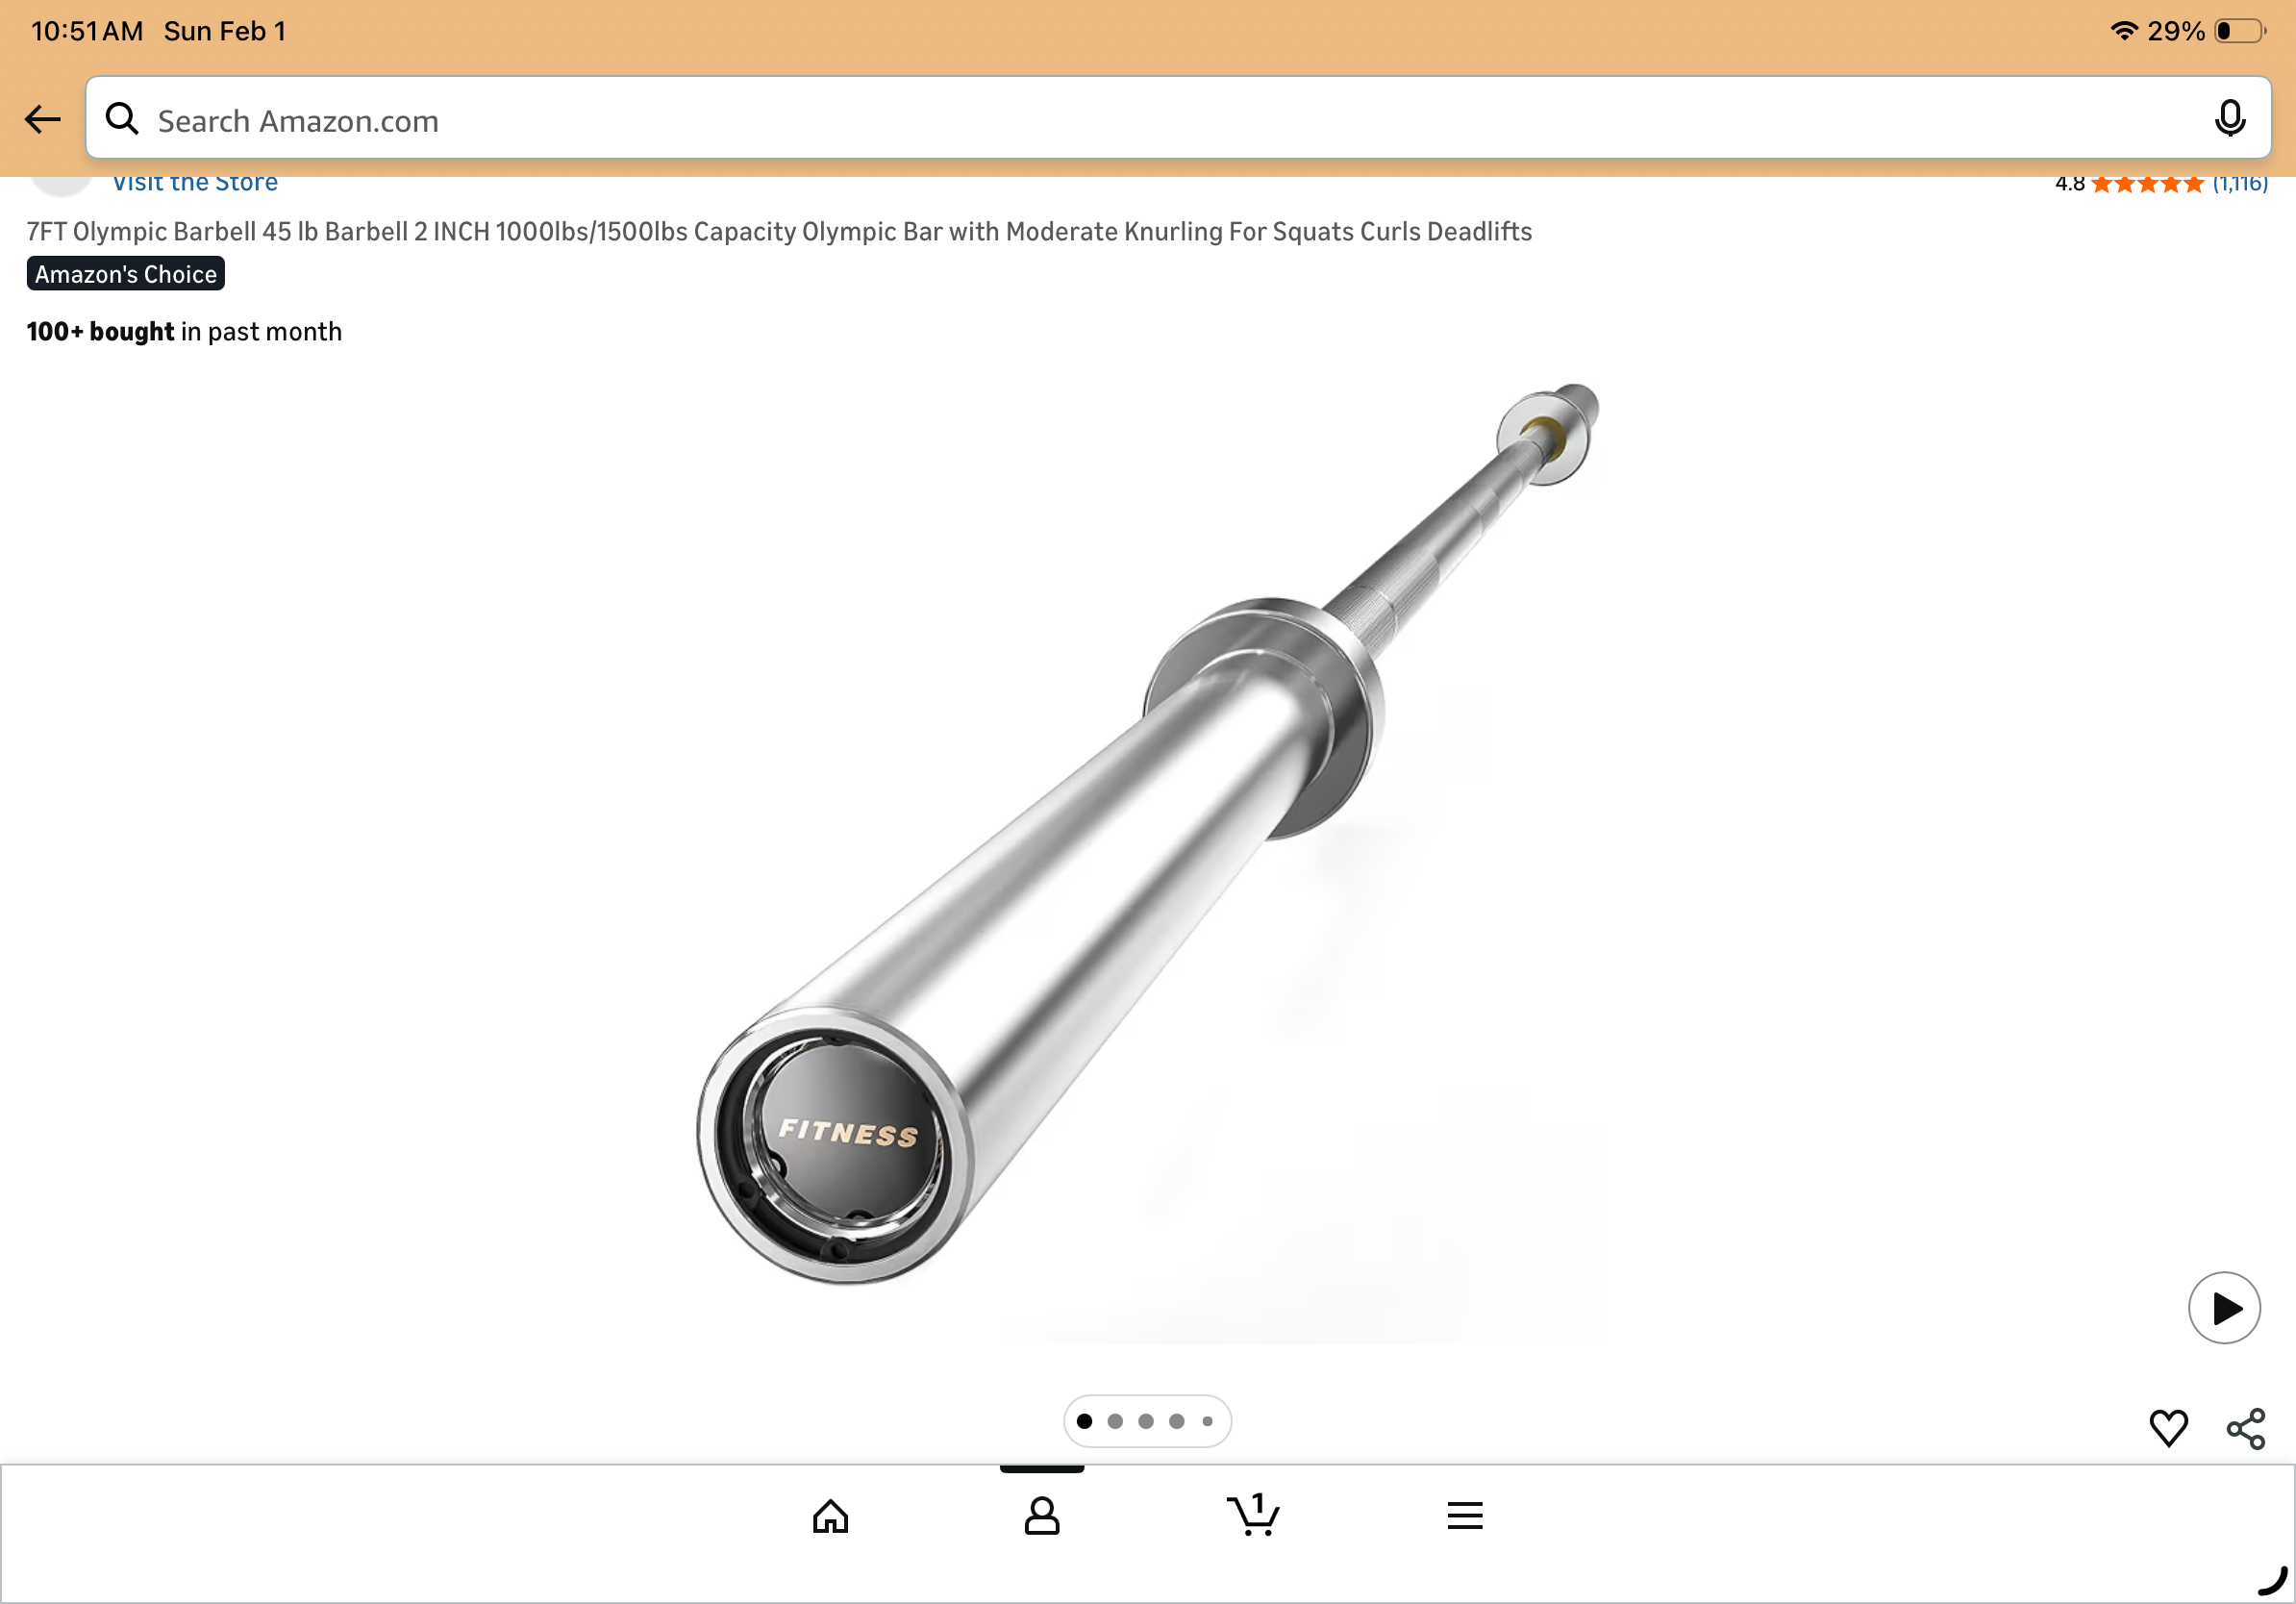Select the fifth small carousel dot

pyautogui.click(x=1207, y=1420)
